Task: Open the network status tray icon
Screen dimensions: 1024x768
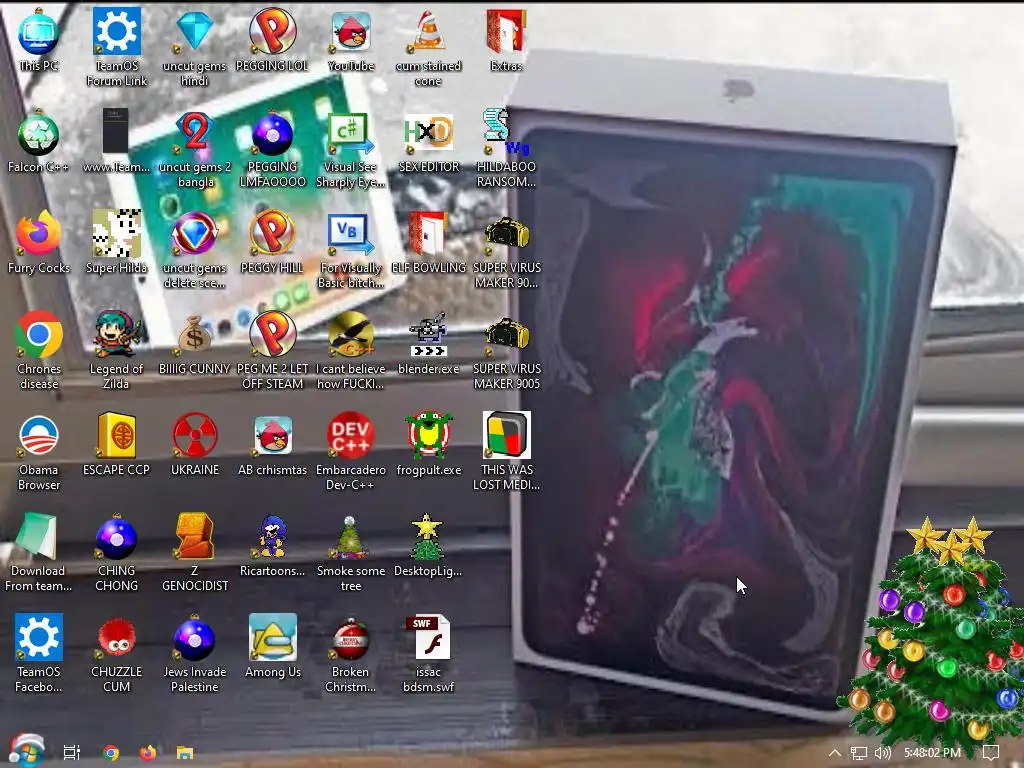Action: (x=859, y=753)
